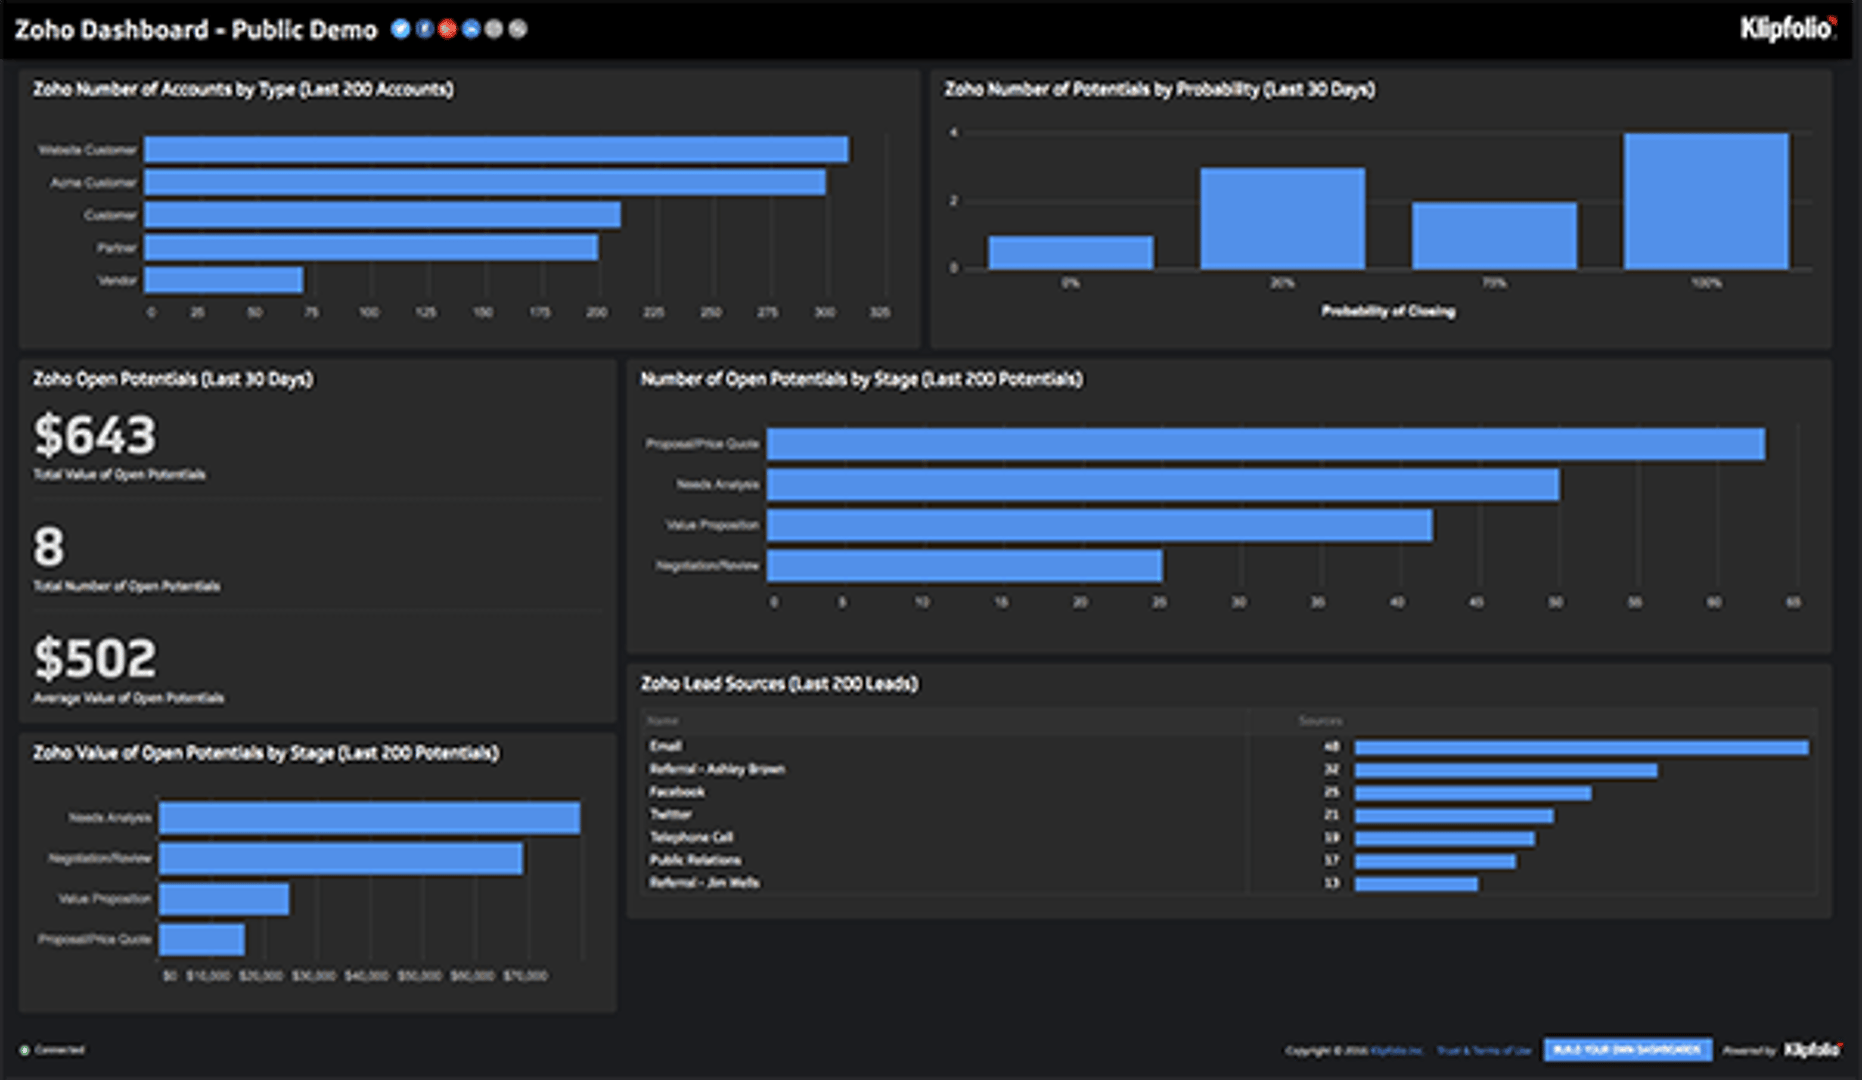
Task: Click the Name column header in Lead Sources
Action: 663,721
